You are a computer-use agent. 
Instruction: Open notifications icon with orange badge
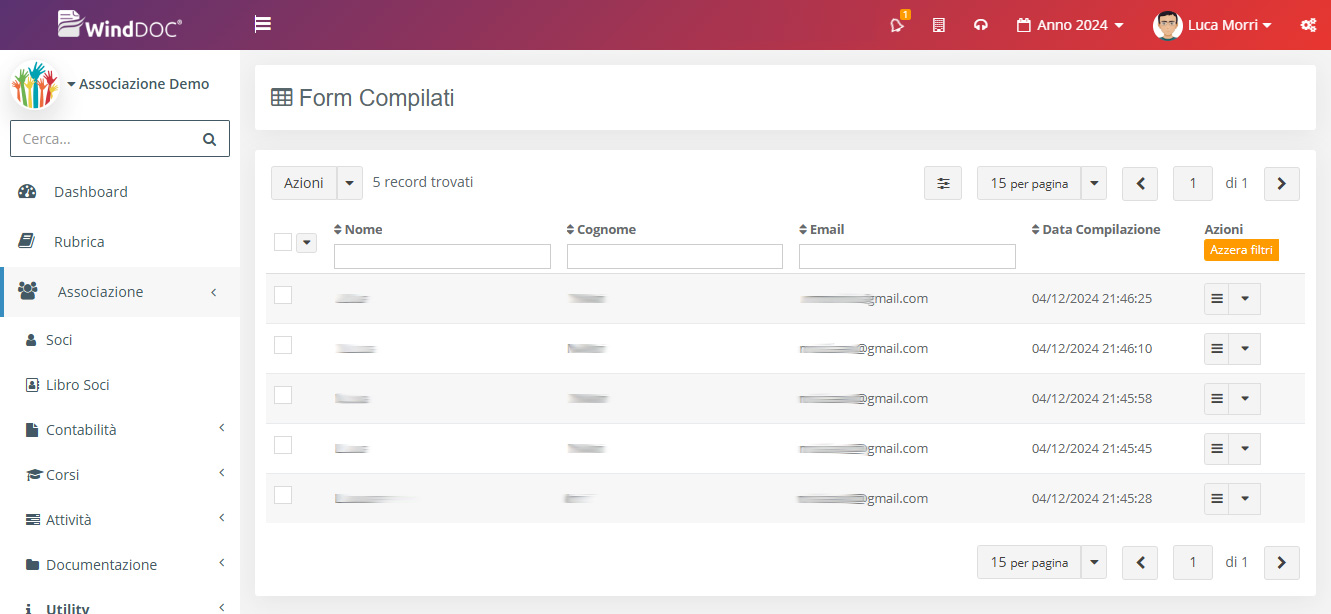coord(898,24)
